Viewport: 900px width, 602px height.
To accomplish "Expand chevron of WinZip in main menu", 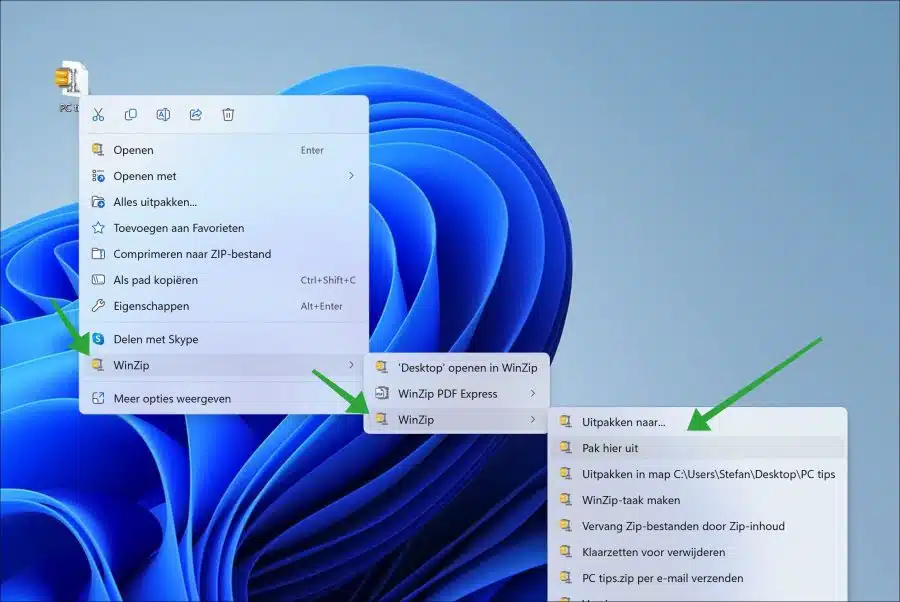I will tap(351, 365).
